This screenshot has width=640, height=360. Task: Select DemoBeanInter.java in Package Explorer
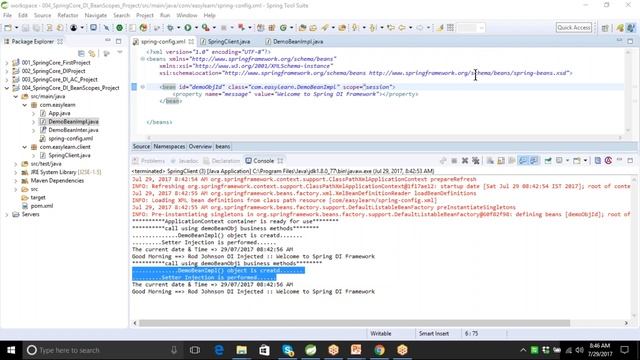pos(73,130)
